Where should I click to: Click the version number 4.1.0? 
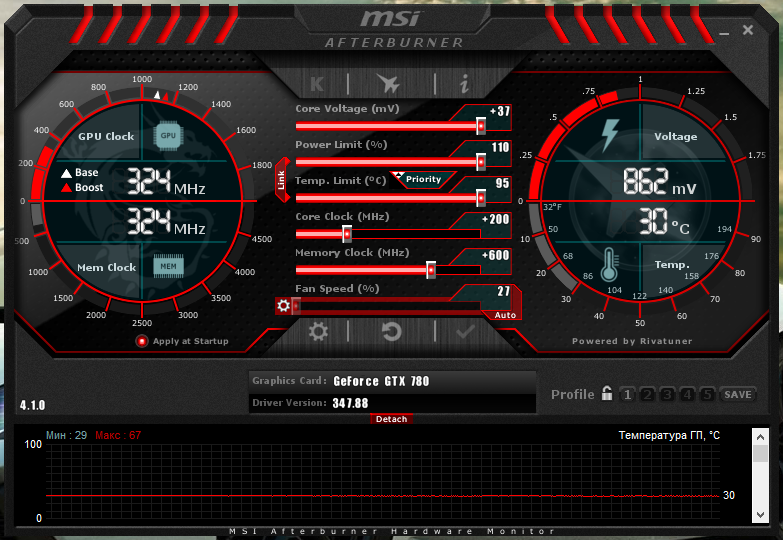[32, 405]
